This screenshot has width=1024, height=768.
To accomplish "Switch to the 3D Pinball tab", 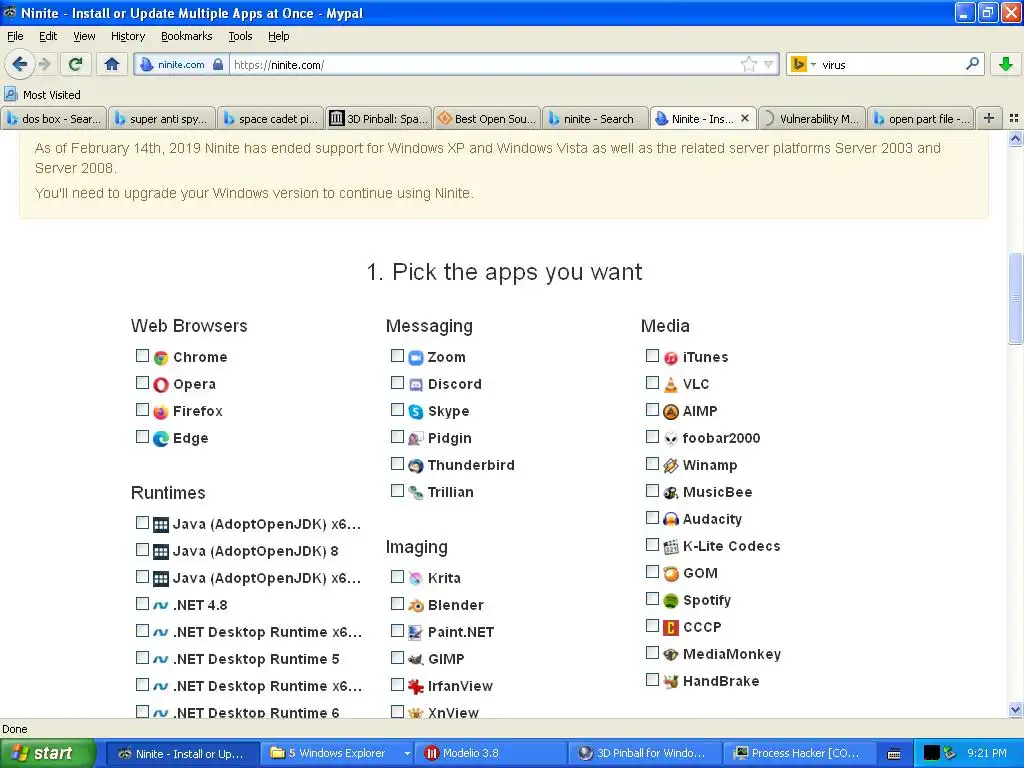I will pos(379,118).
